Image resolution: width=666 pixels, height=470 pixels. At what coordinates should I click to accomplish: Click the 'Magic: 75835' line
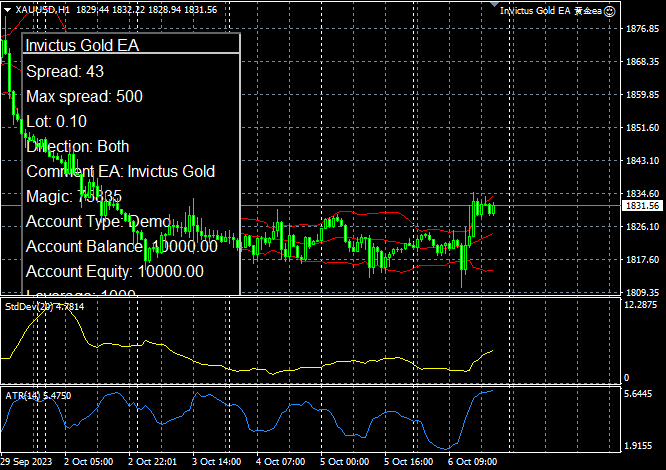pos(74,196)
